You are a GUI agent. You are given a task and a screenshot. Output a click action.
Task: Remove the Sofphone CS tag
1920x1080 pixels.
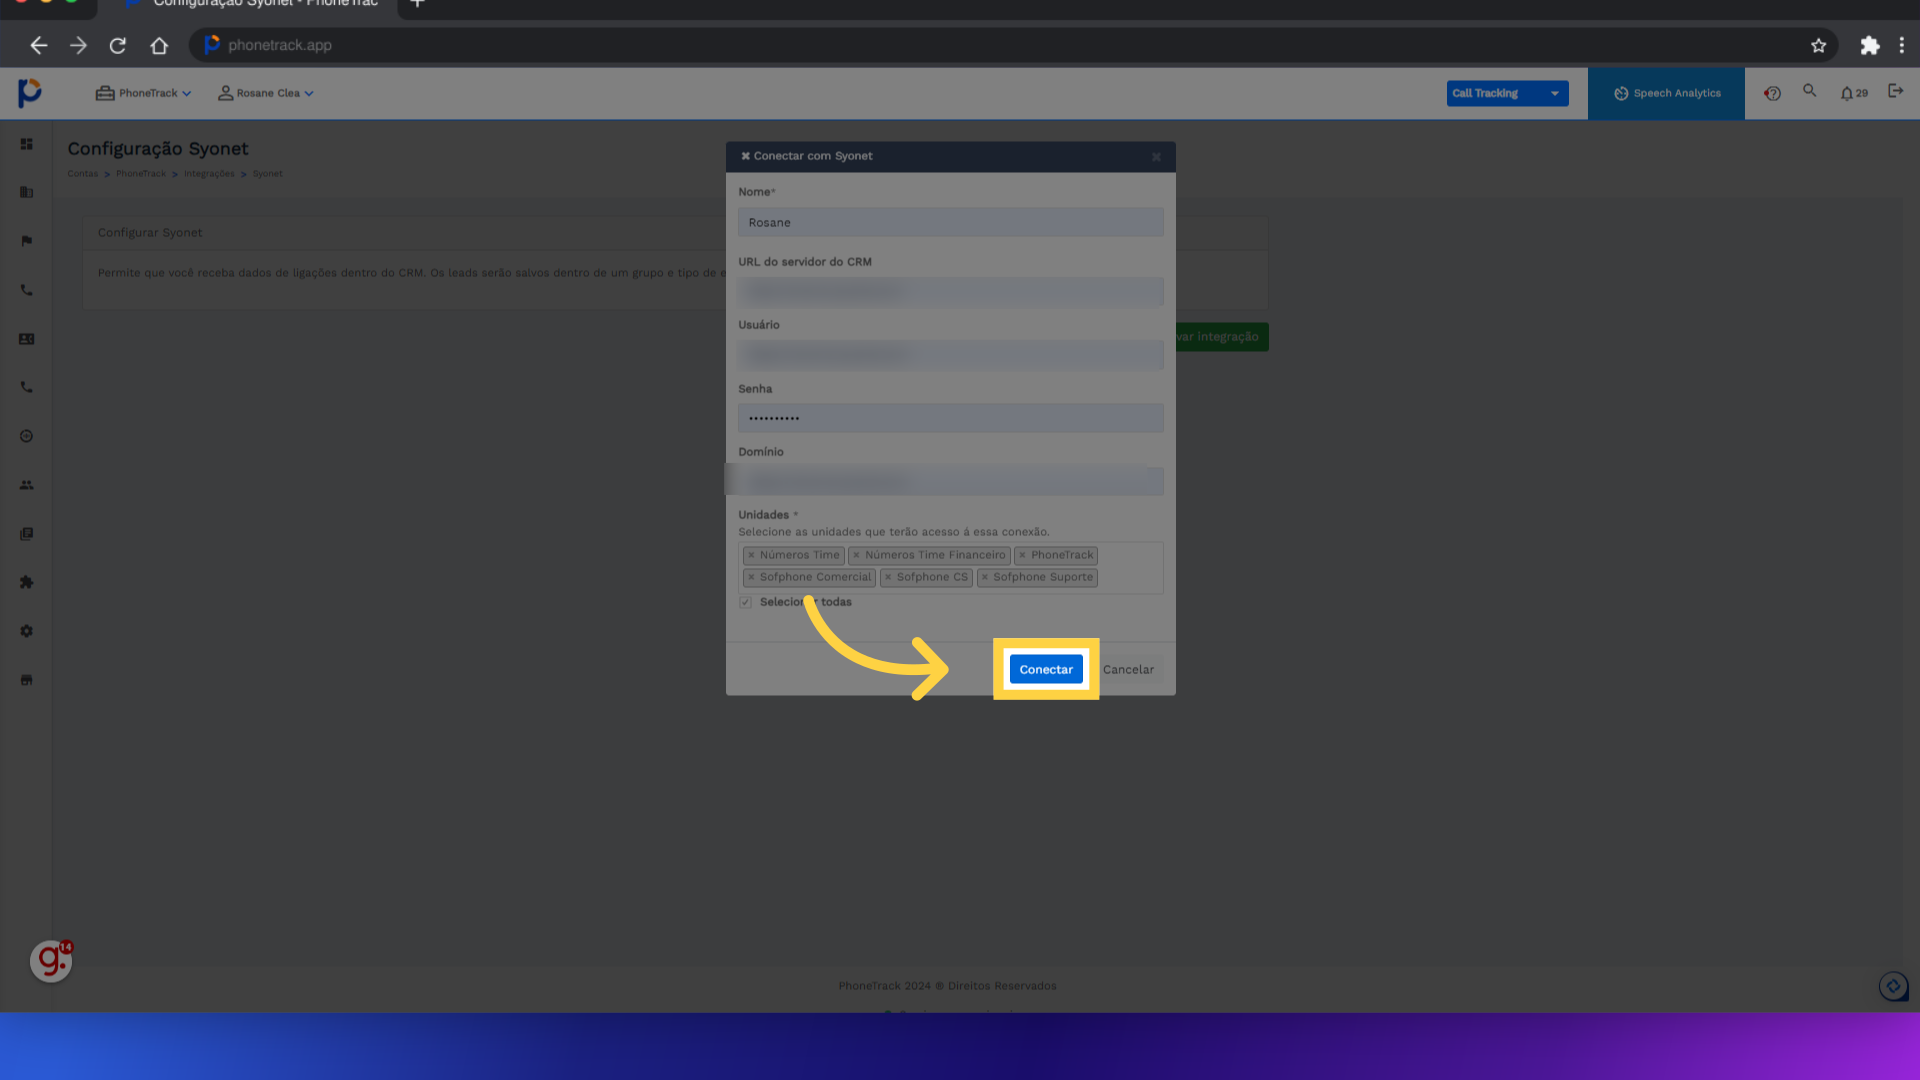click(888, 577)
